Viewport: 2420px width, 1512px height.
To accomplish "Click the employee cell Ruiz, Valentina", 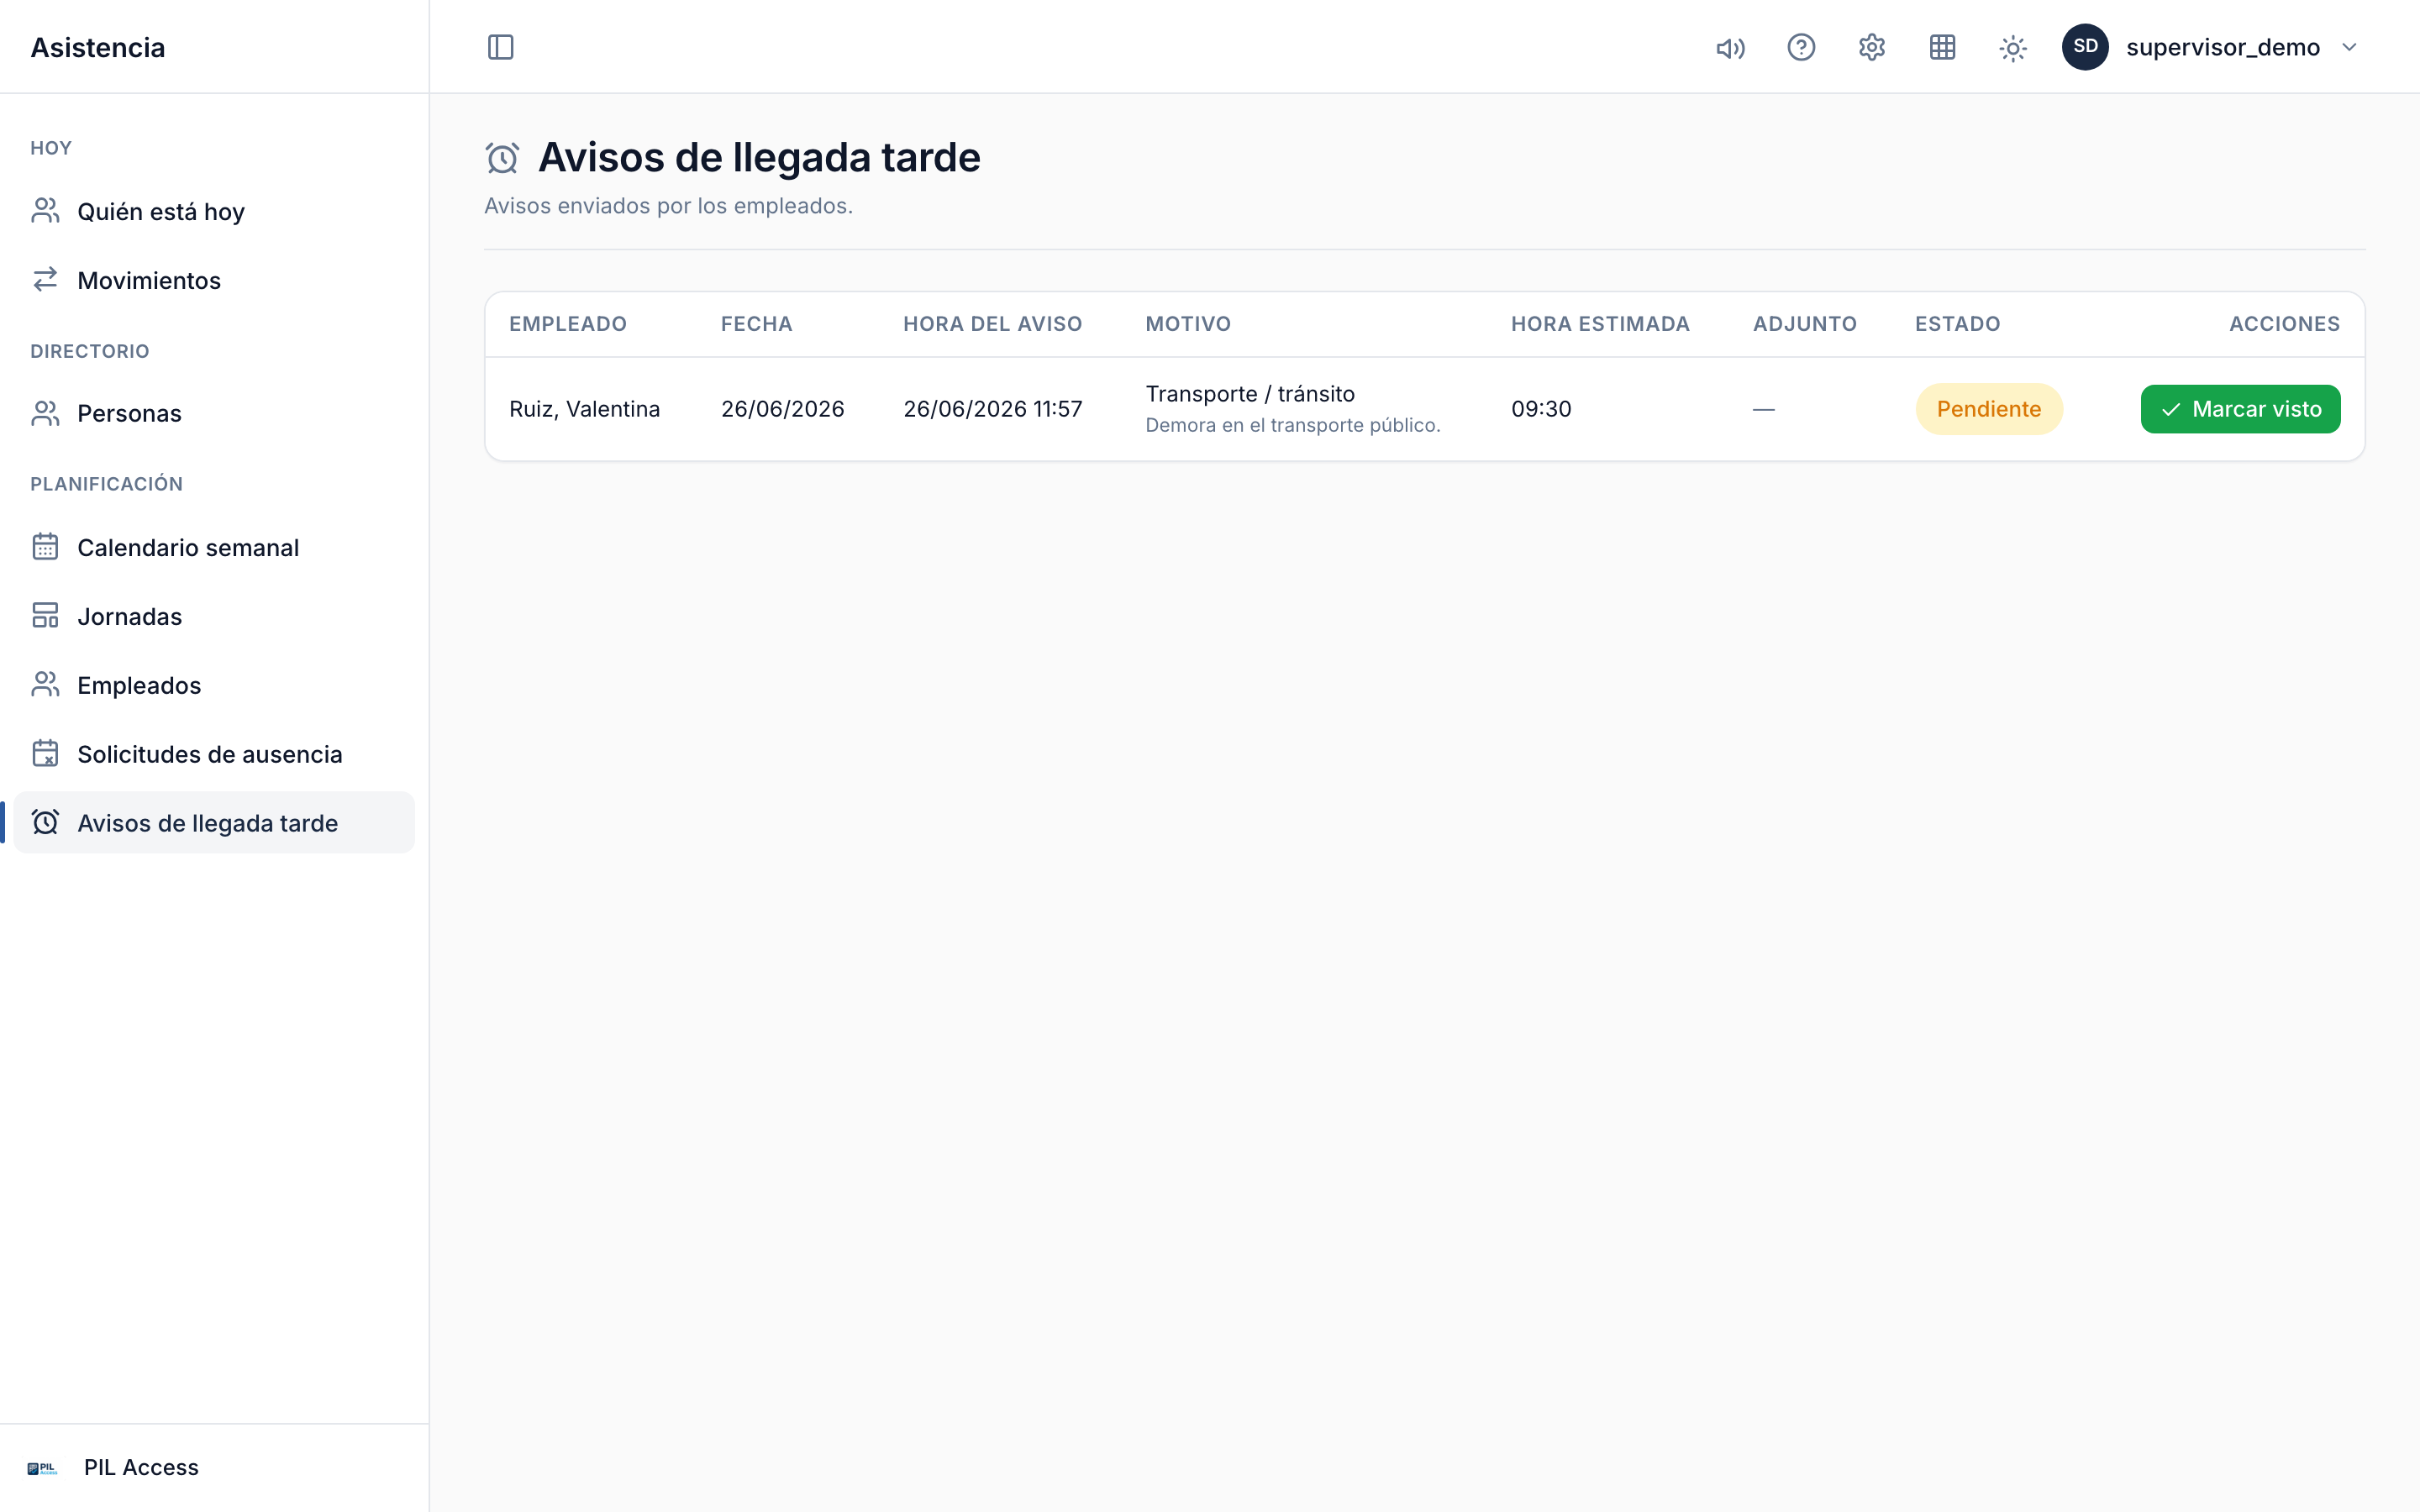I will coord(584,409).
